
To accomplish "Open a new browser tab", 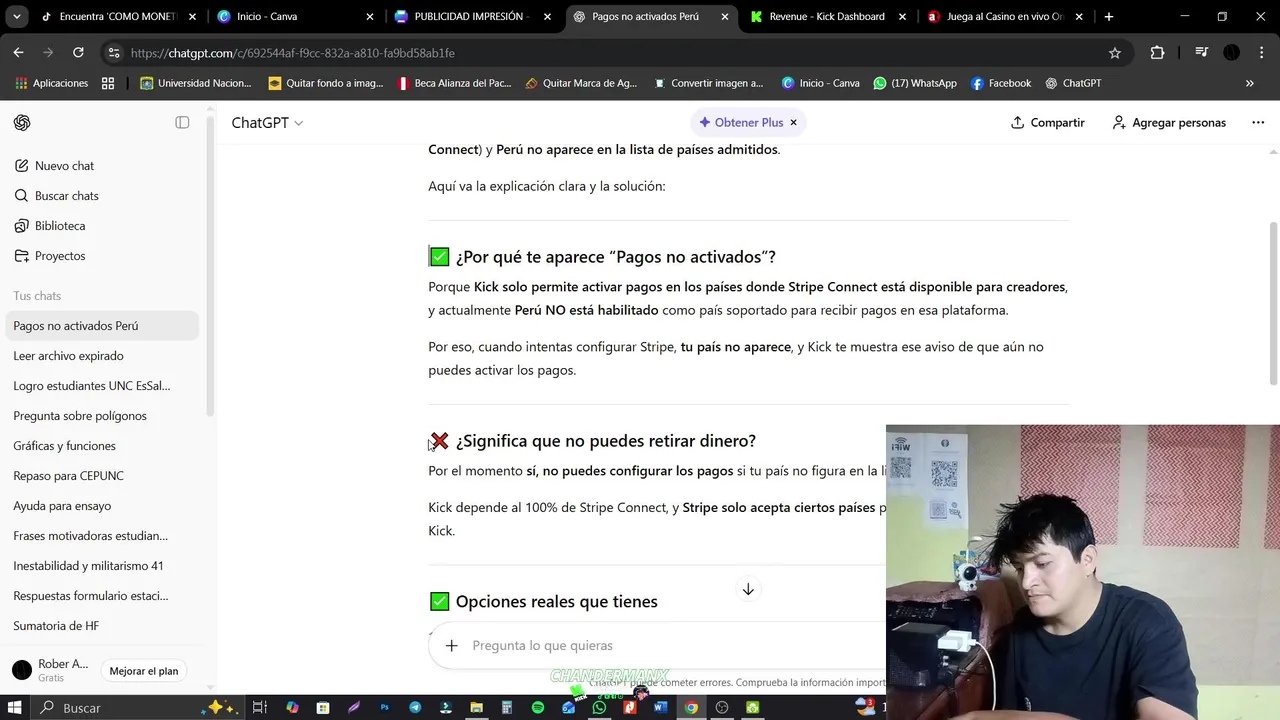I will 1108,17.
